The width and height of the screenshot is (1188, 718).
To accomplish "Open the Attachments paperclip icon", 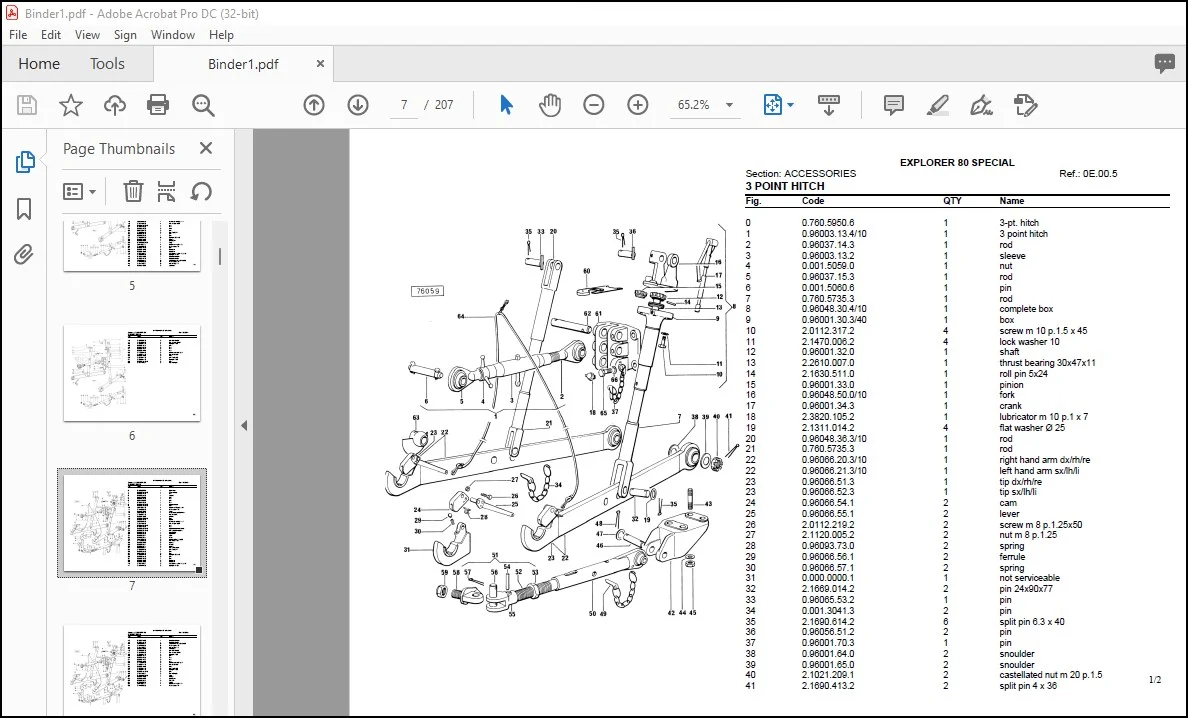I will [24, 254].
